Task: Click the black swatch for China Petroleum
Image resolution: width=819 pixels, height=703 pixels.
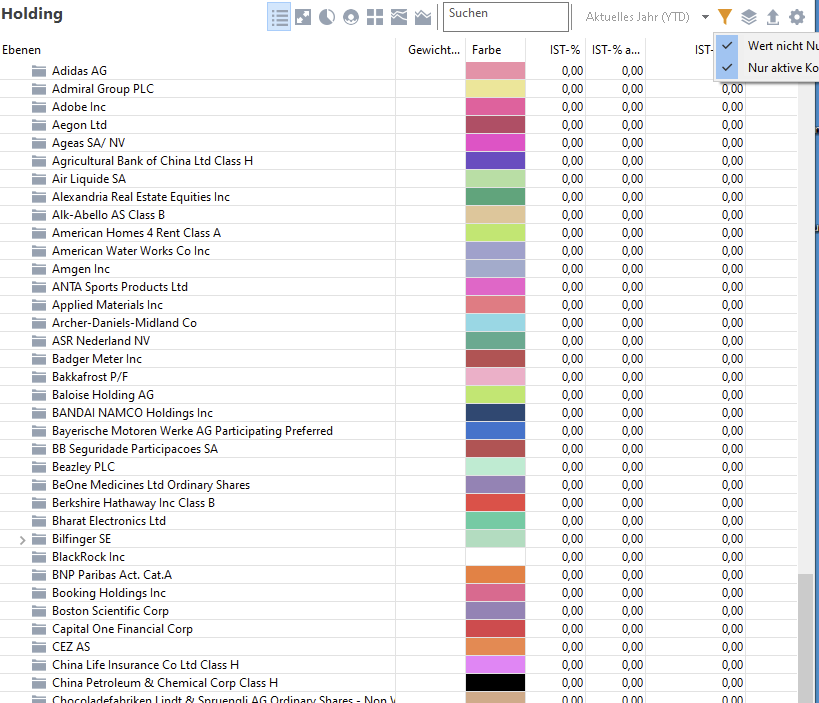Action: 495,683
